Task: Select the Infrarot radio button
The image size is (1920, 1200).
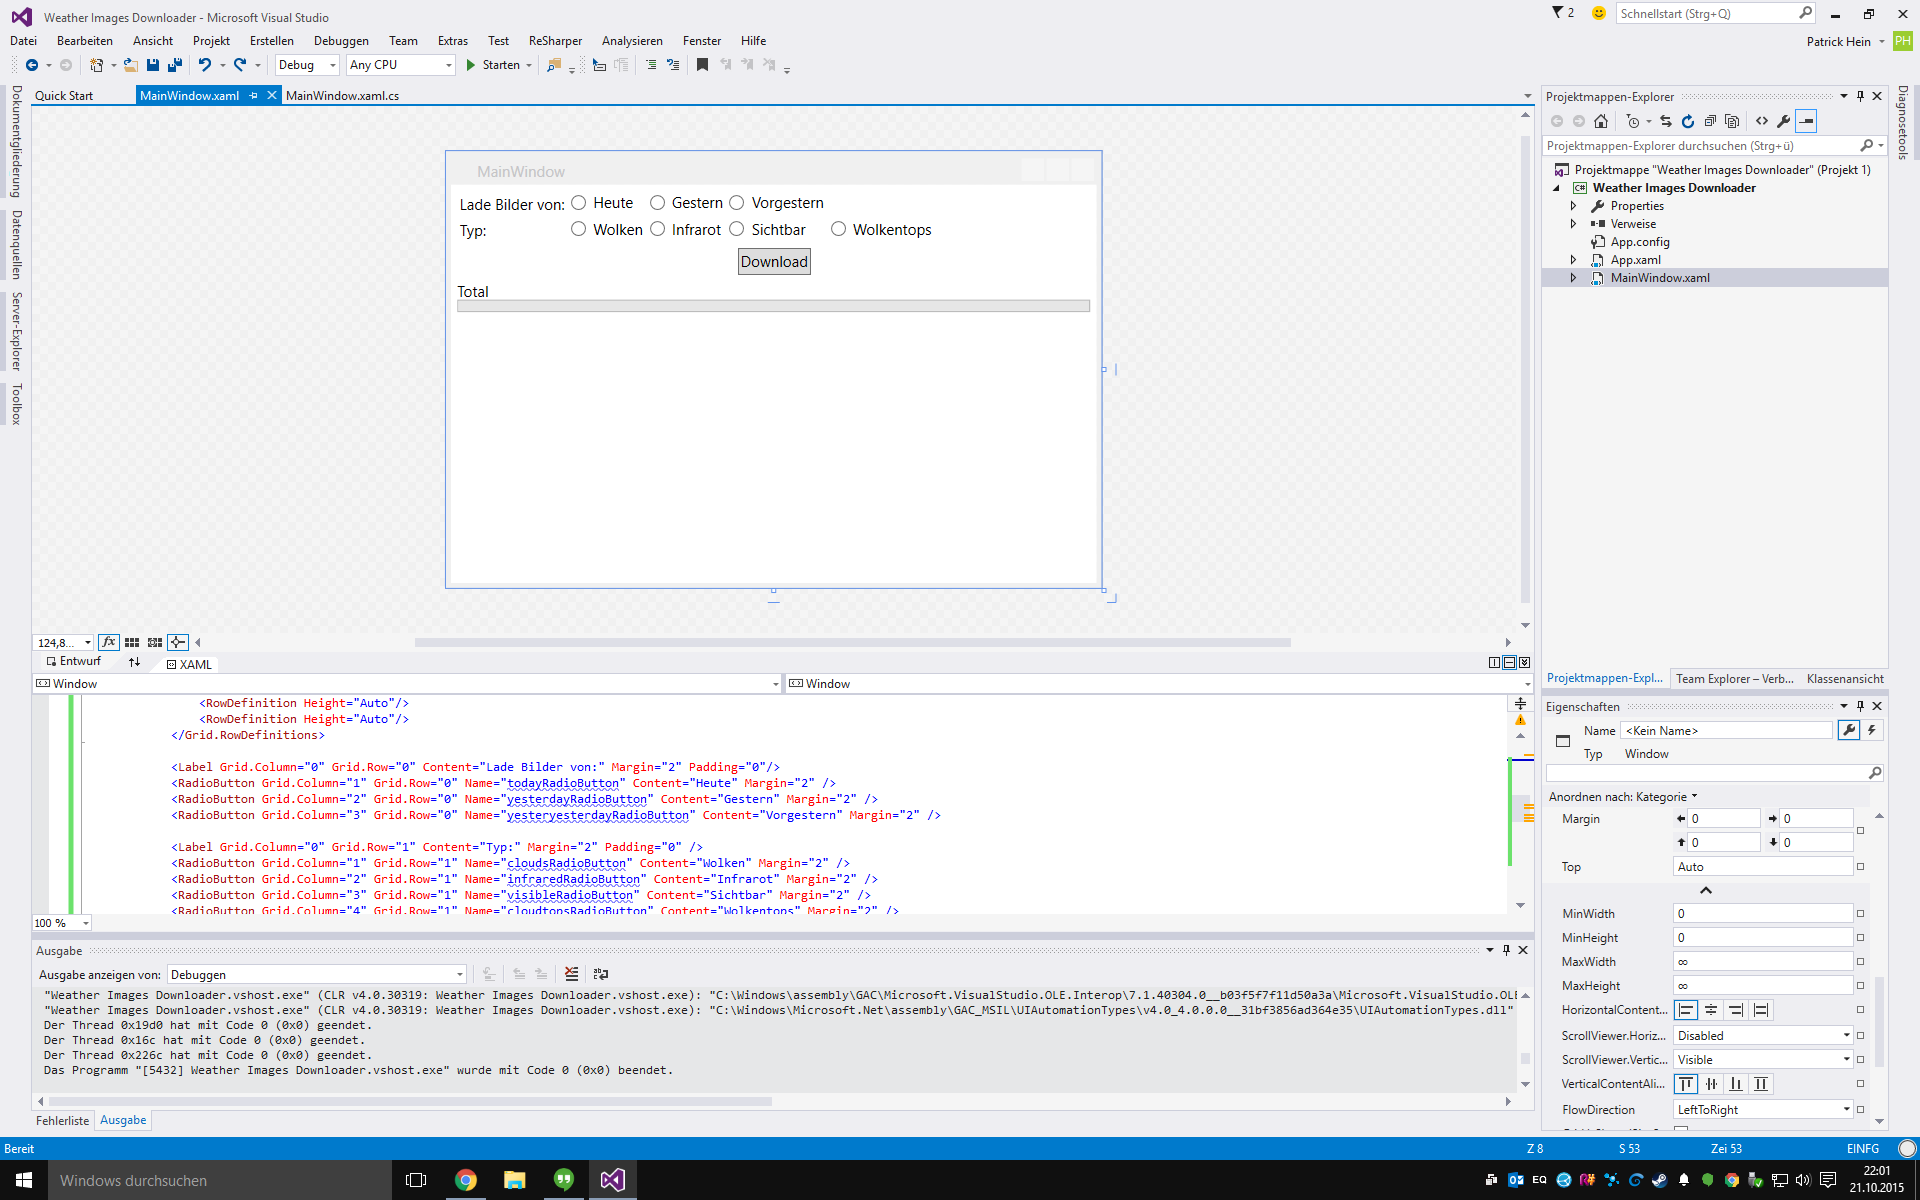Action: (658, 230)
